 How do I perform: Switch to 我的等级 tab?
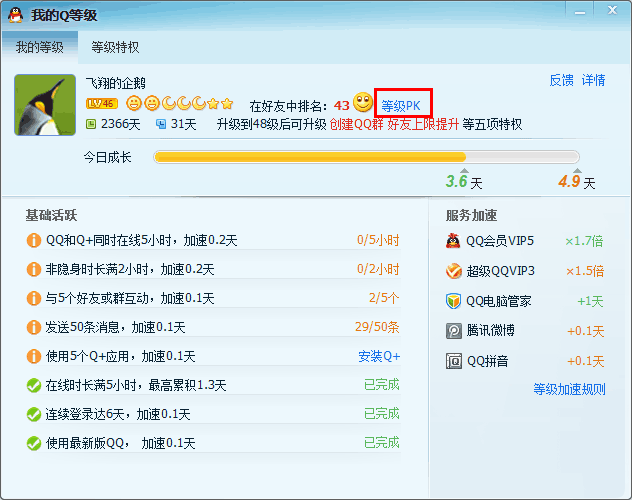pyautogui.click(x=40, y=47)
